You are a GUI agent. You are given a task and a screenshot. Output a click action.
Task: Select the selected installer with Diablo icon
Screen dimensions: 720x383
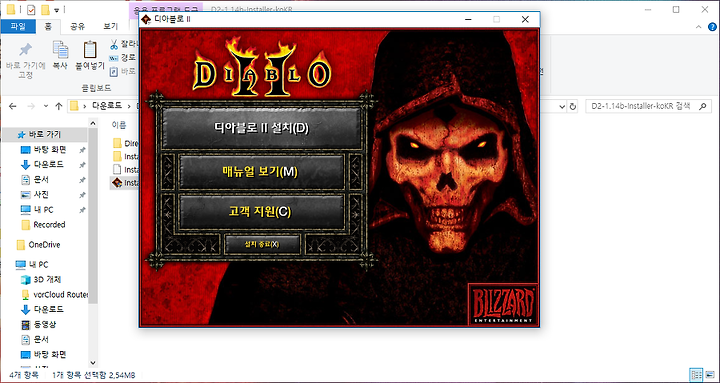click(125, 183)
